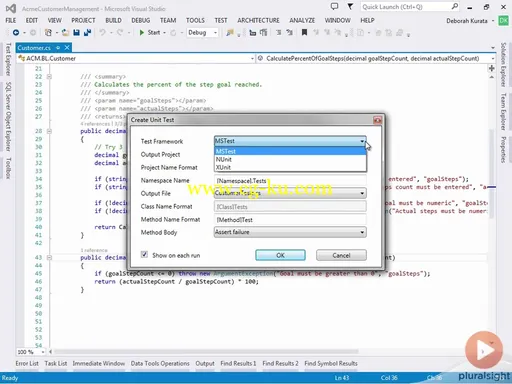512x384 pixels.
Task: Open the Output File dropdown
Action: point(290,193)
